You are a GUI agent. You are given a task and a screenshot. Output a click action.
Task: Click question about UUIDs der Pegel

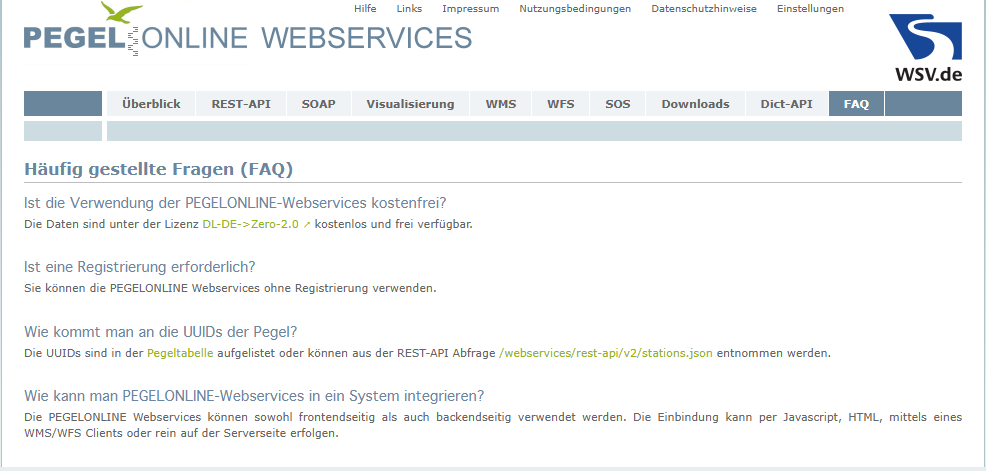[x=160, y=331]
